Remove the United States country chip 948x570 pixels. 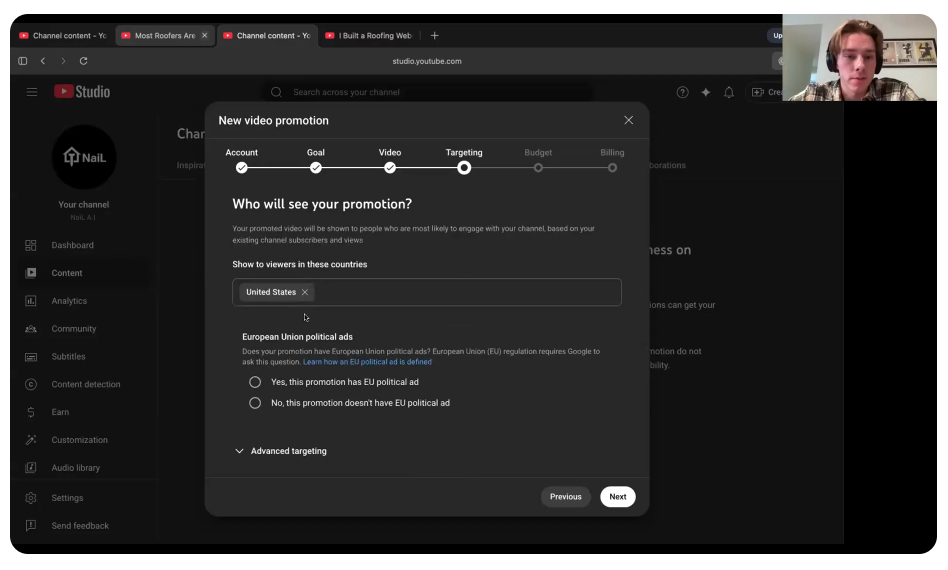305,293
